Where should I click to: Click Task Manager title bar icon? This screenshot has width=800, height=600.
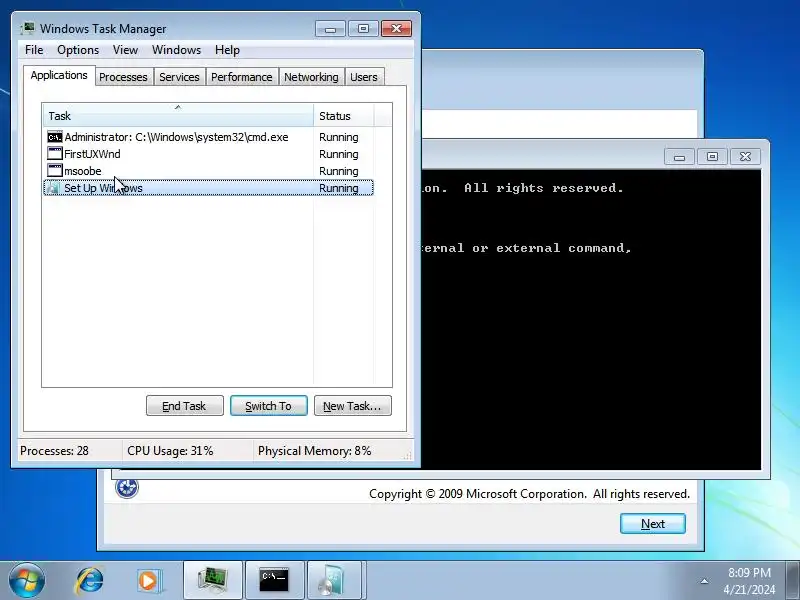coord(28,29)
